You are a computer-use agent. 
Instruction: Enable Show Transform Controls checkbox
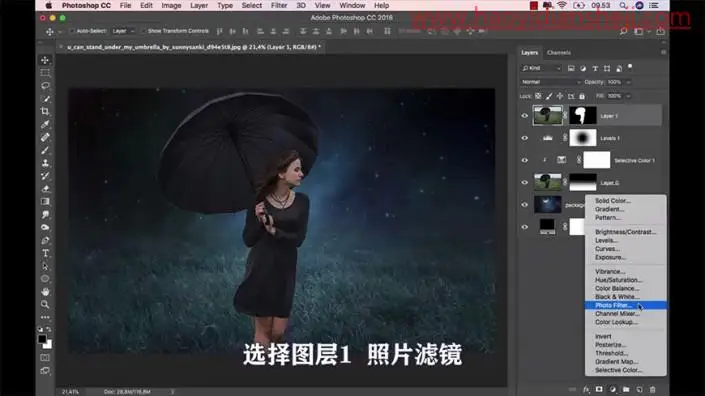pos(143,31)
